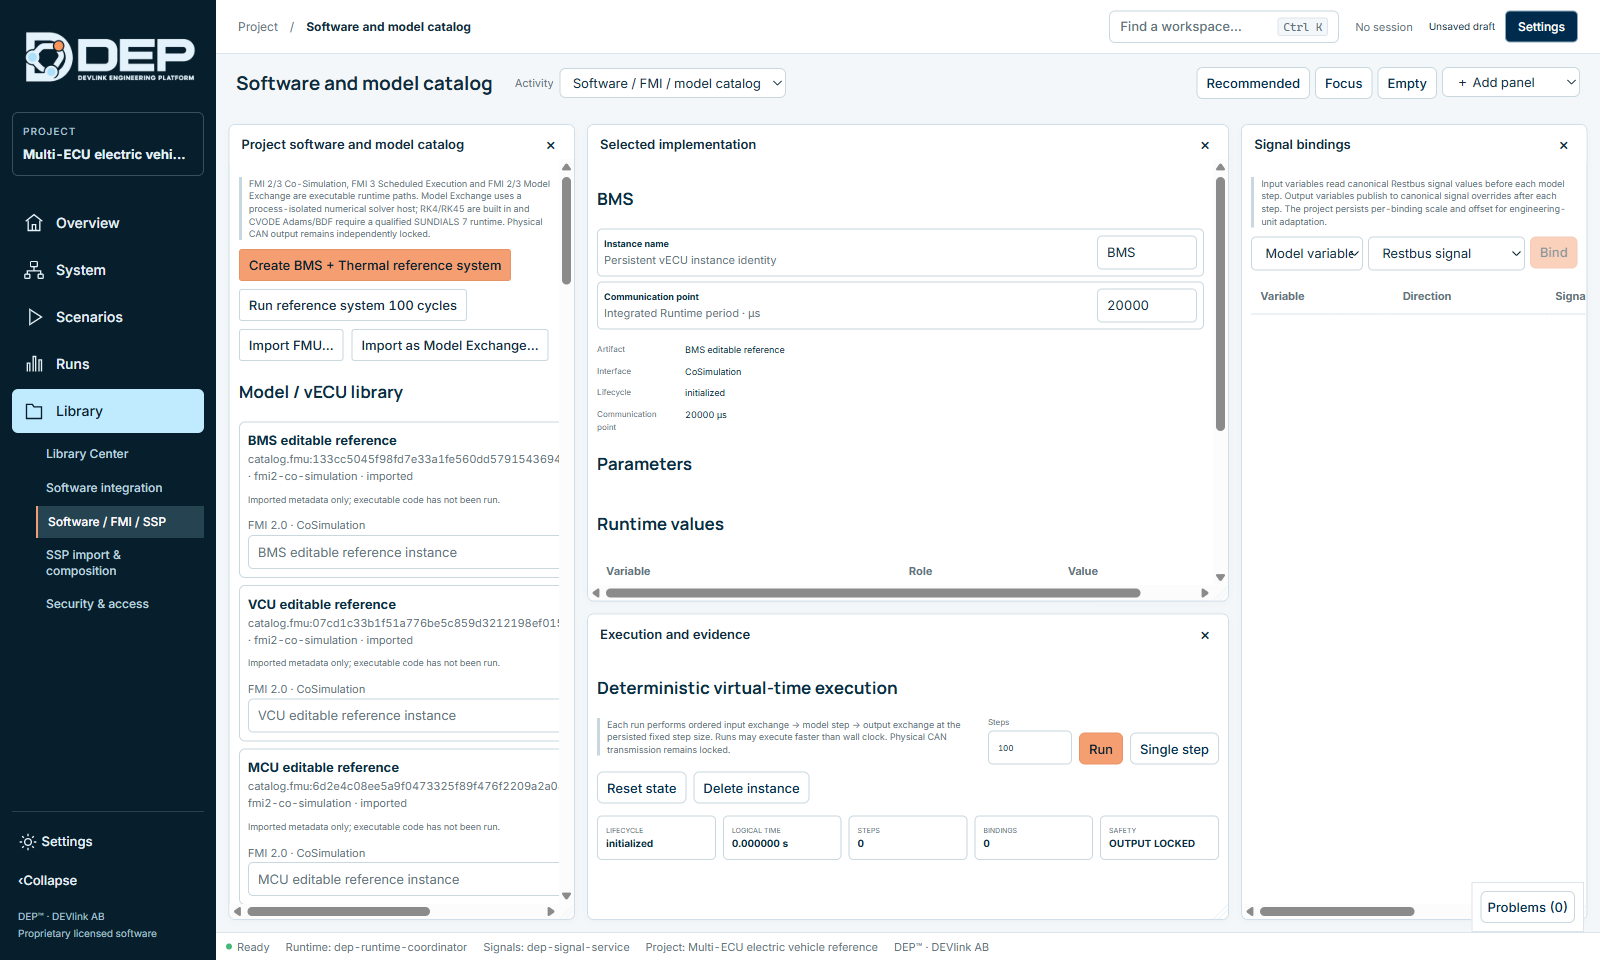Click the orange Run button

[1101, 749]
